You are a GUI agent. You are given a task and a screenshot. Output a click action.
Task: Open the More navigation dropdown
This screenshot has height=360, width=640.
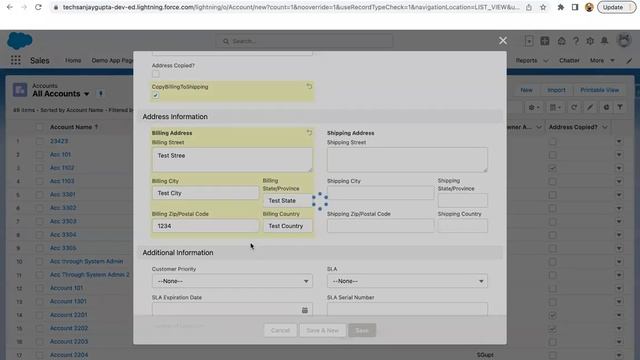coord(602,60)
